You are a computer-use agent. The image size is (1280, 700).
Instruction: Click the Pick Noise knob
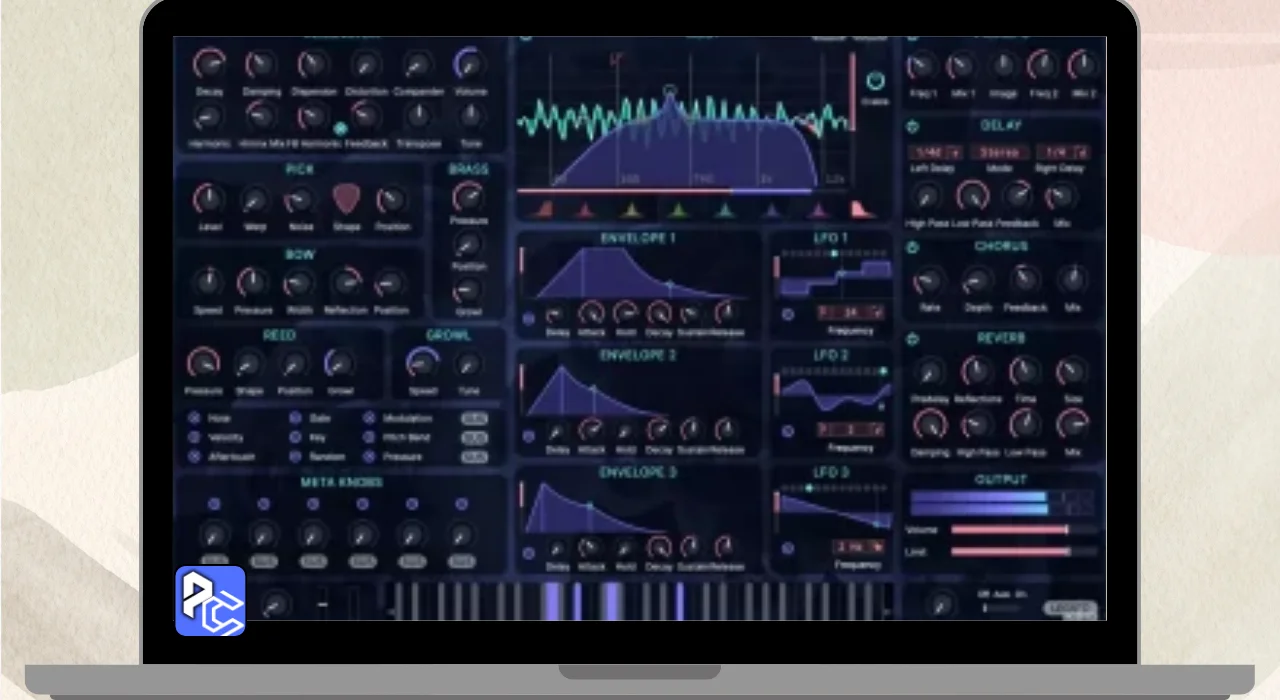(299, 200)
